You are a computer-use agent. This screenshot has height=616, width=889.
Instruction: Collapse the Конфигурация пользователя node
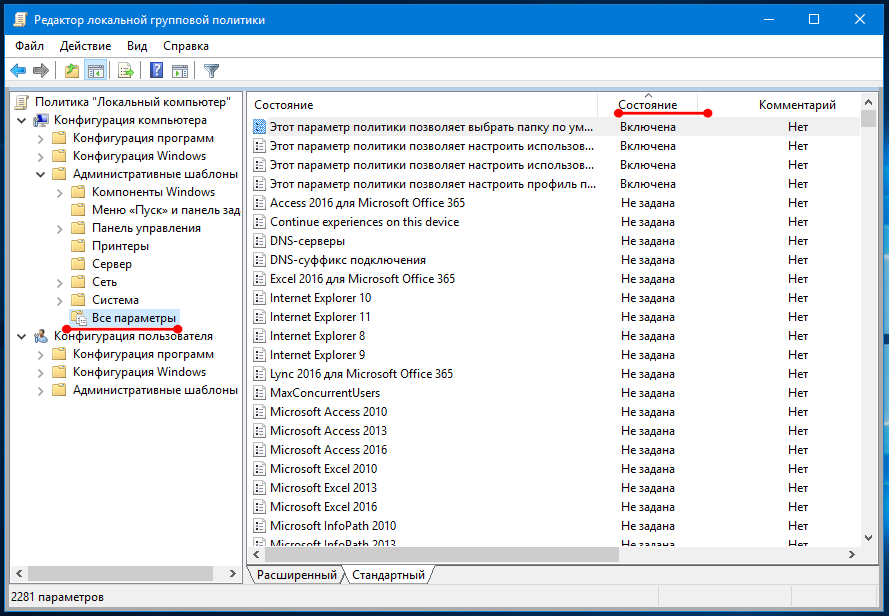click(22, 336)
